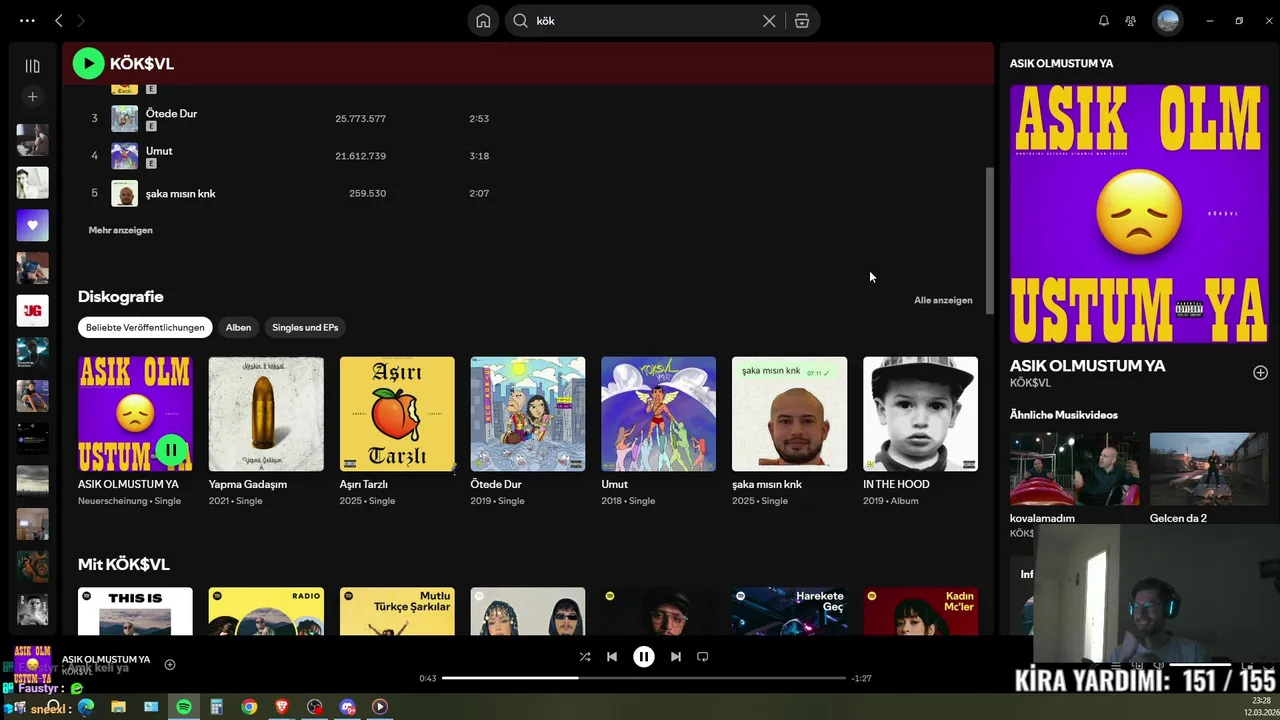Click the duration 2:53

tap(479, 119)
